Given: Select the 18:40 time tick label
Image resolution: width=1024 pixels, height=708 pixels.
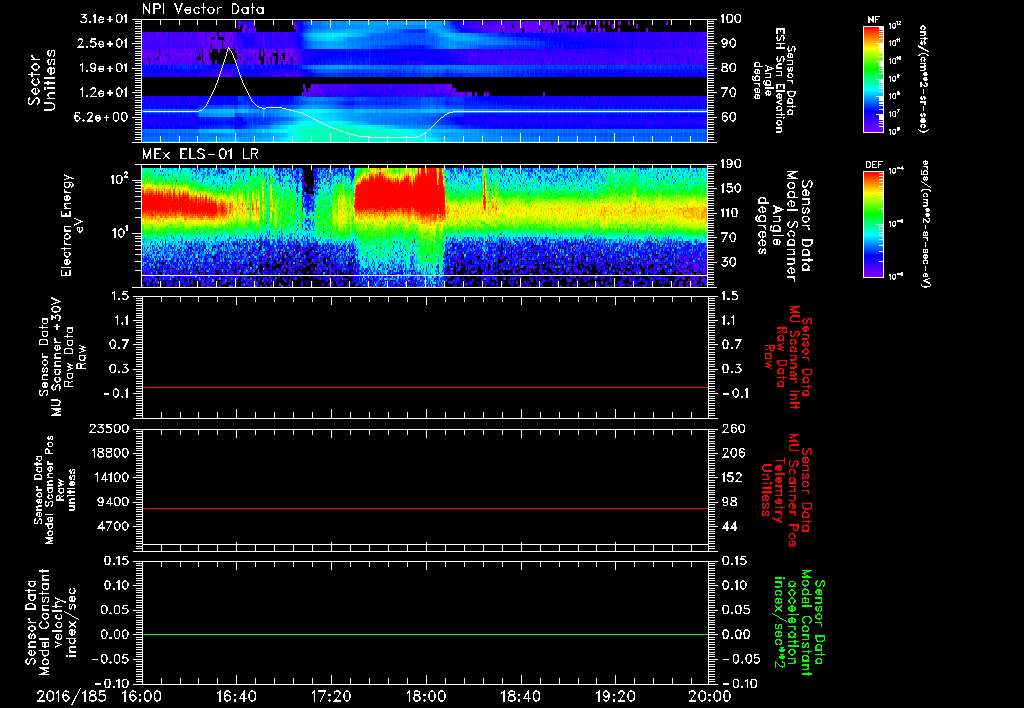Looking at the screenshot, I should pyautogui.click(x=520, y=696).
